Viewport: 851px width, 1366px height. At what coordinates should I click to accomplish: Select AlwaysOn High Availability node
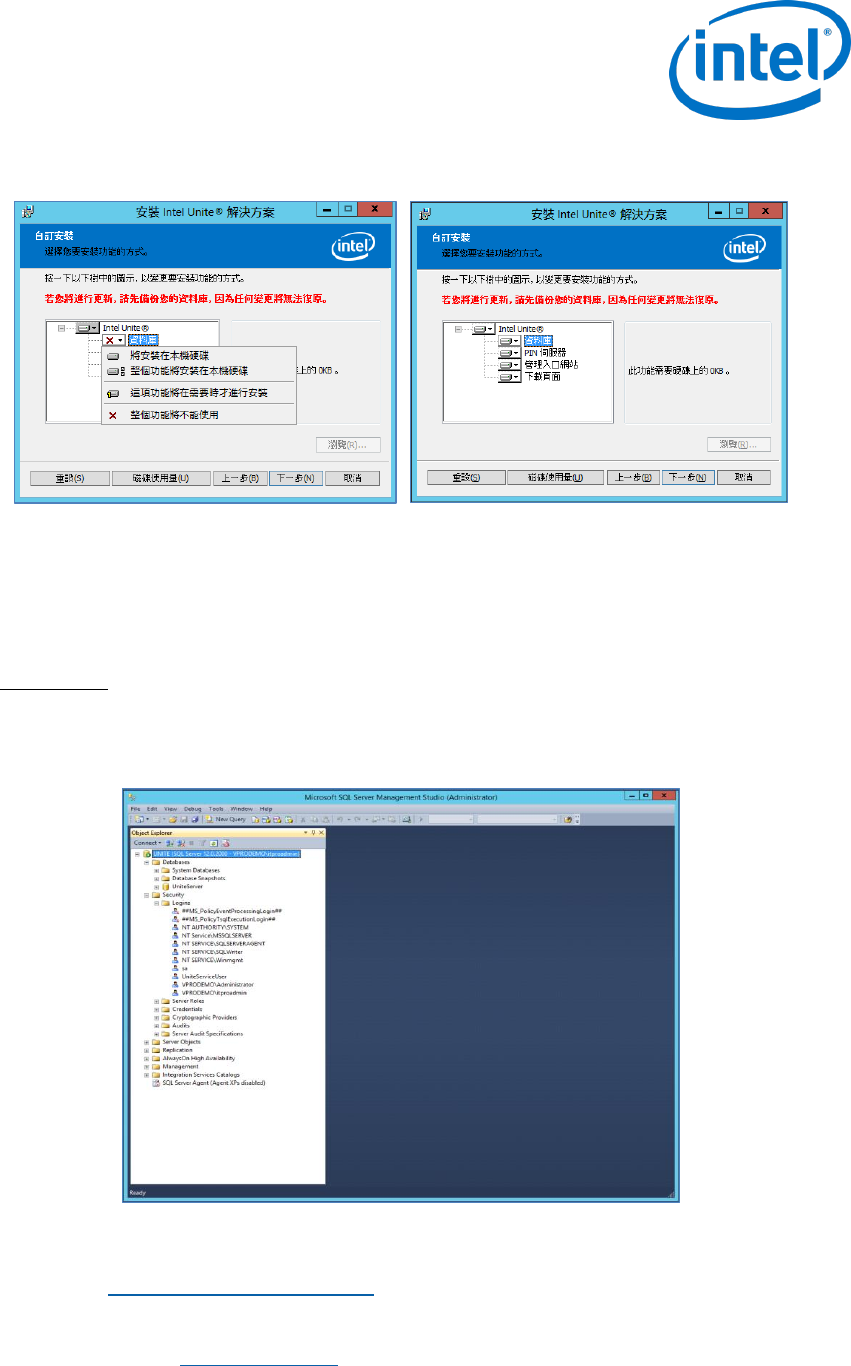199,1058
